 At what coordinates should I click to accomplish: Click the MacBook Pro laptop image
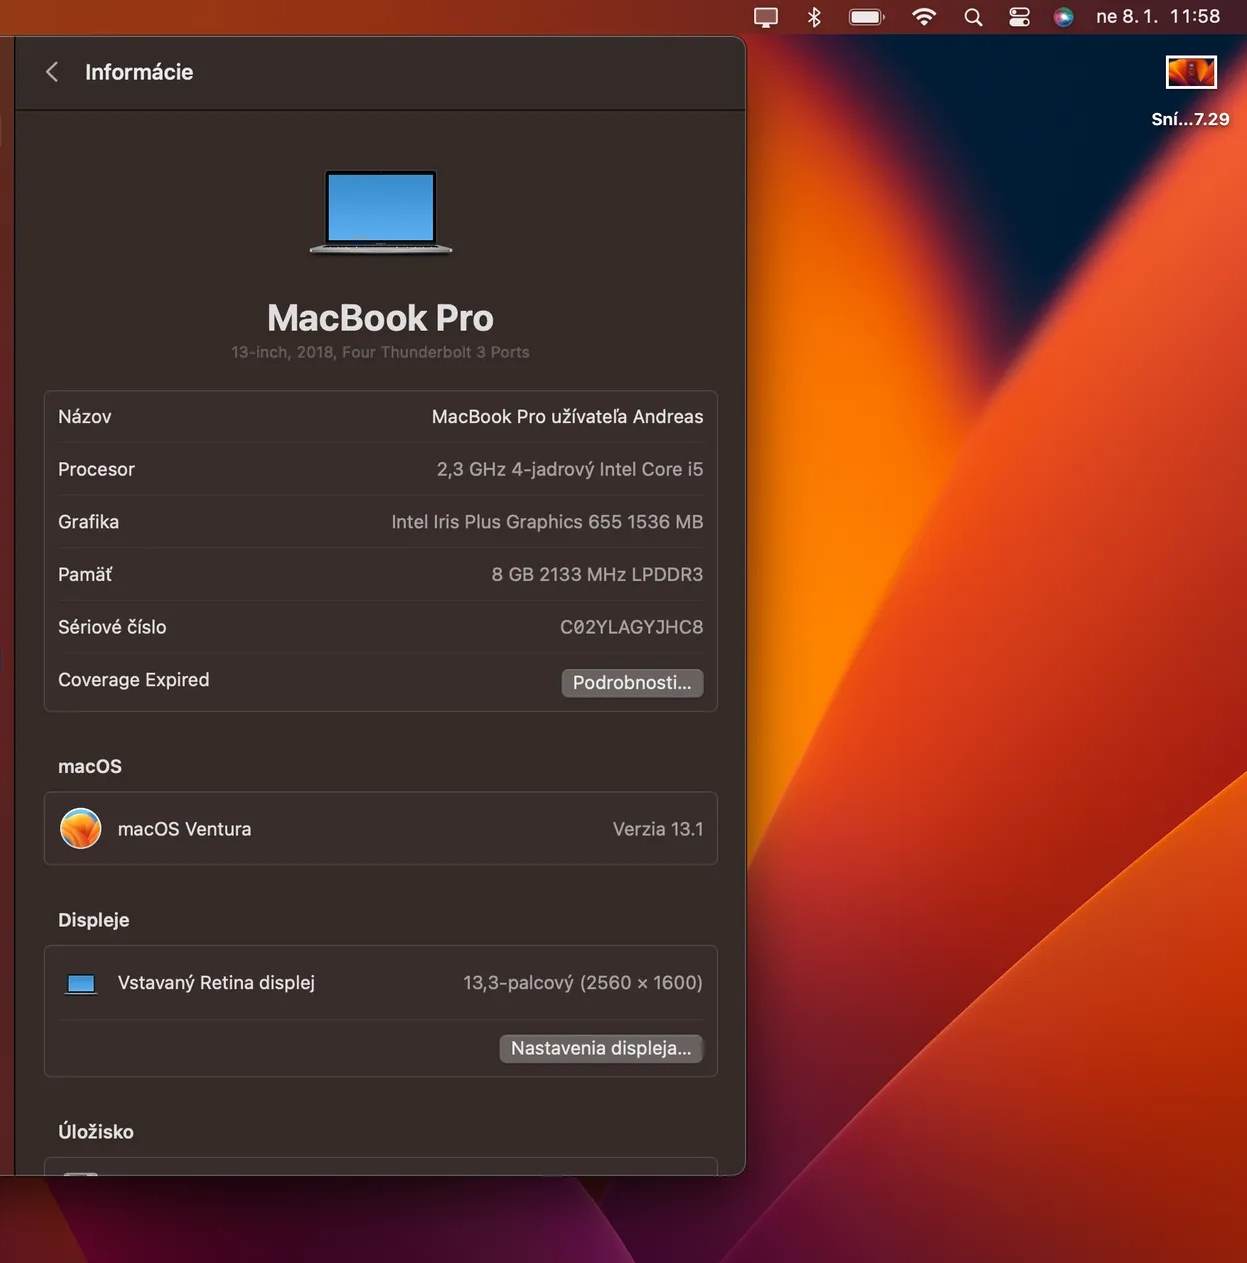tap(381, 212)
